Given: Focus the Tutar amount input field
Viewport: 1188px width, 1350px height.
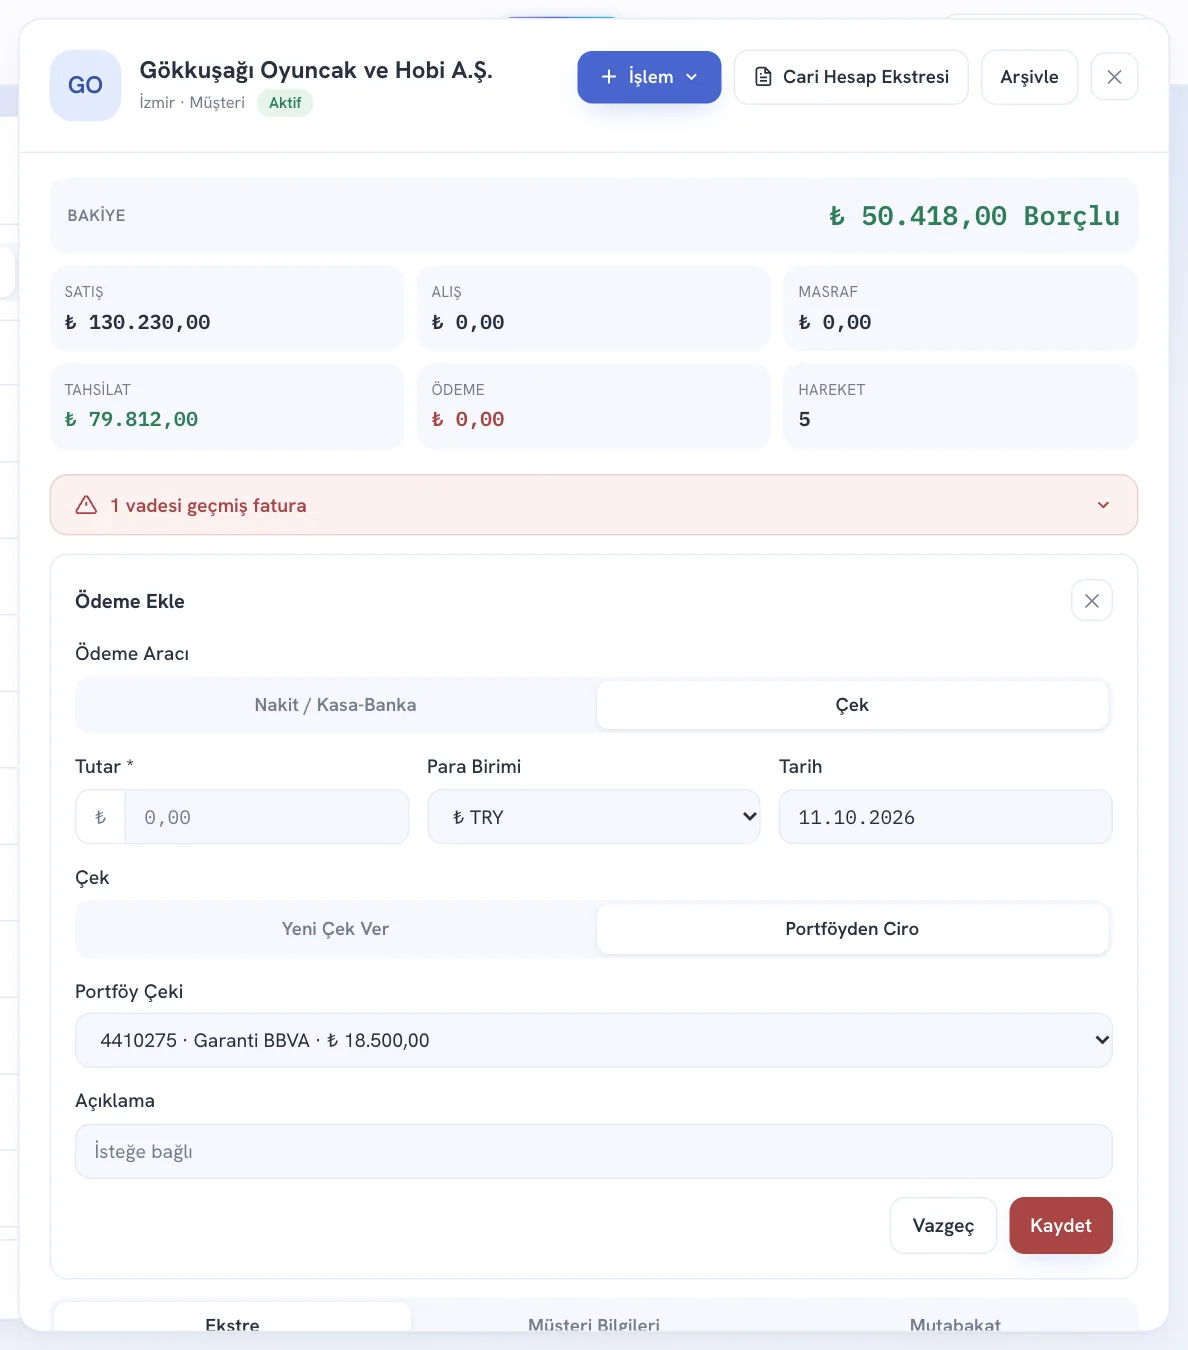Looking at the screenshot, I should pos(266,817).
